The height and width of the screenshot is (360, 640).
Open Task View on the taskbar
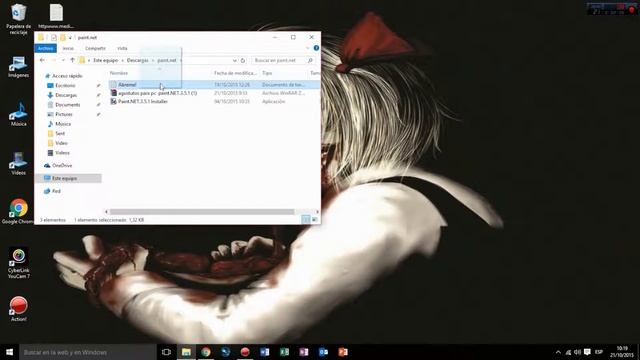coord(166,352)
